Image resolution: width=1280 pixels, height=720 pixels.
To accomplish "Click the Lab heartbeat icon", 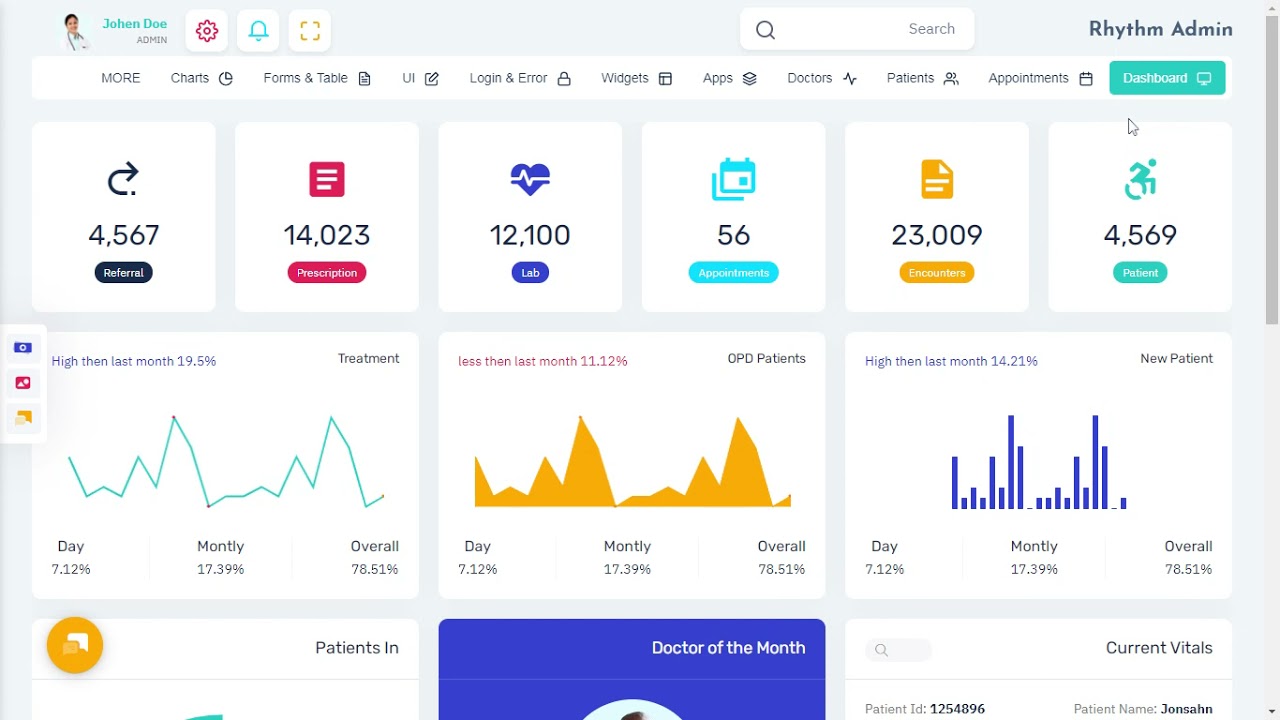I will (x=530, y=179).
